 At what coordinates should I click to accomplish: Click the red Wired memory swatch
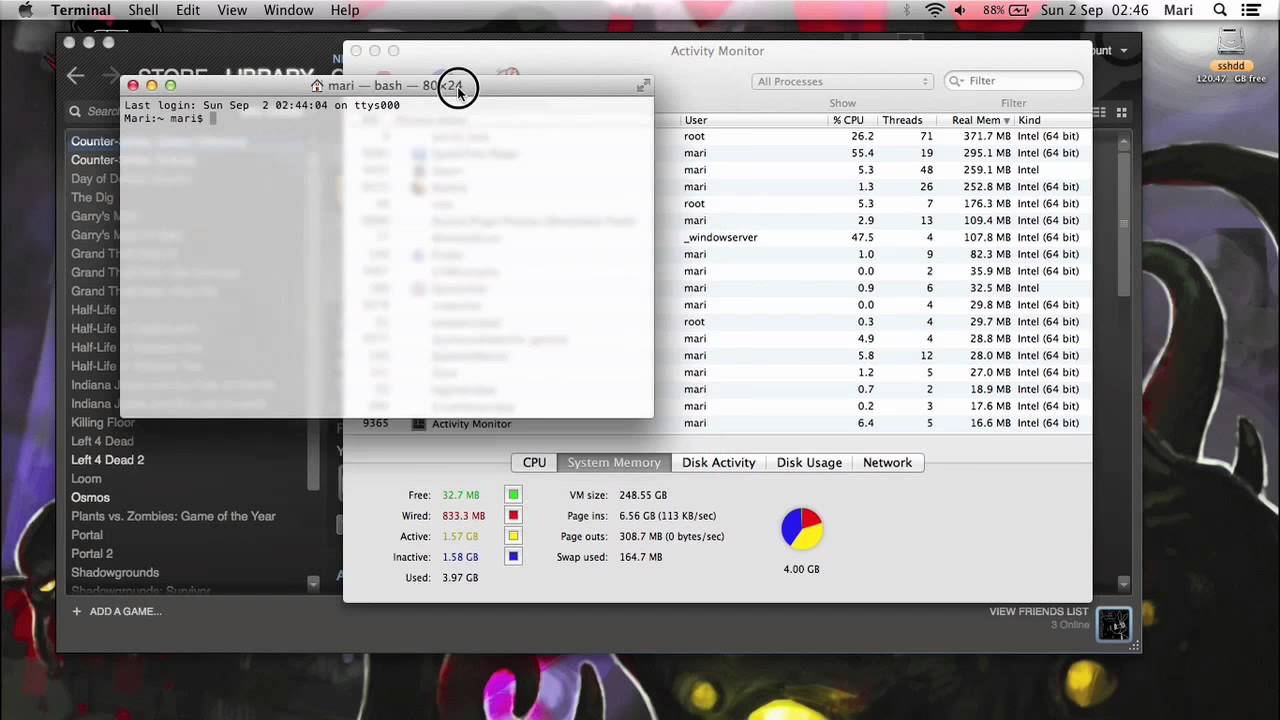(513, 516)
